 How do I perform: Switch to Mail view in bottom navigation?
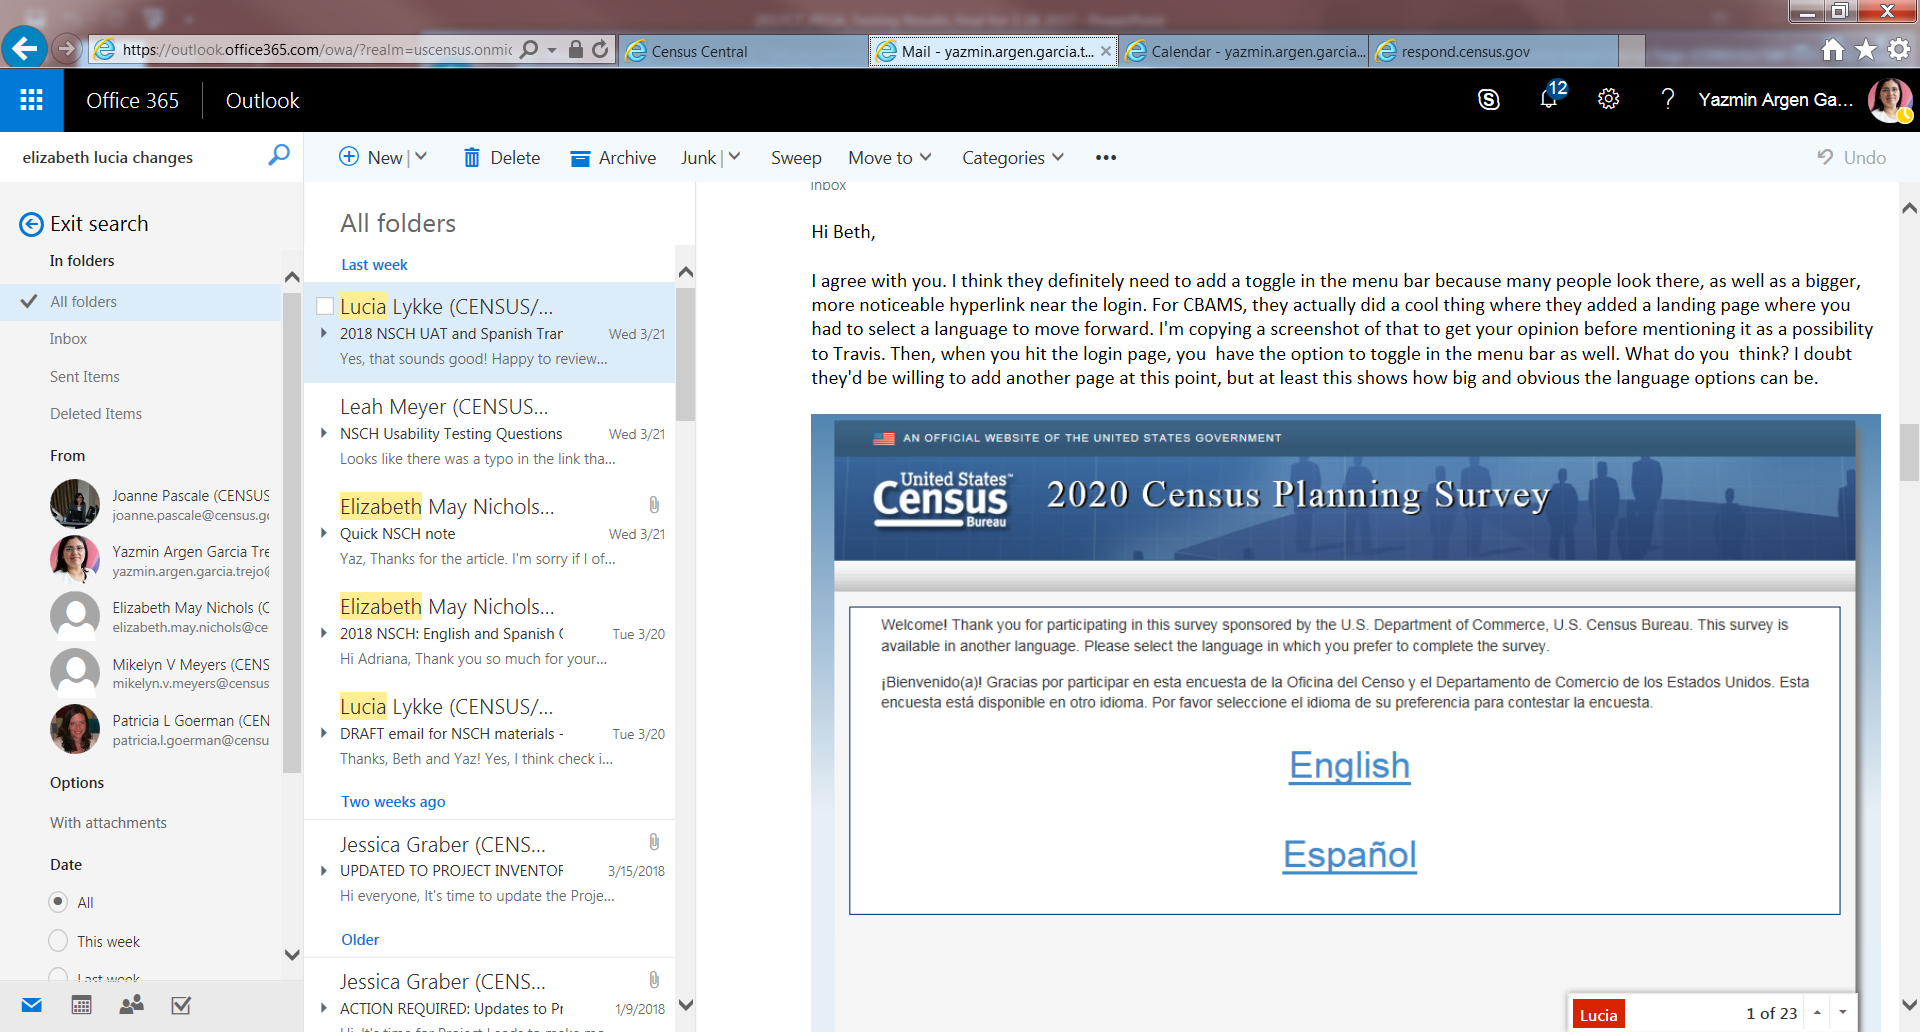point(32,1005)
